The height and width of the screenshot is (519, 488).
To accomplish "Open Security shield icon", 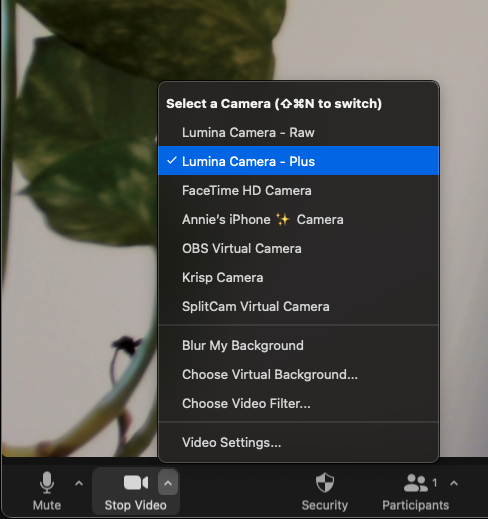I will click(x=325, y=482).
